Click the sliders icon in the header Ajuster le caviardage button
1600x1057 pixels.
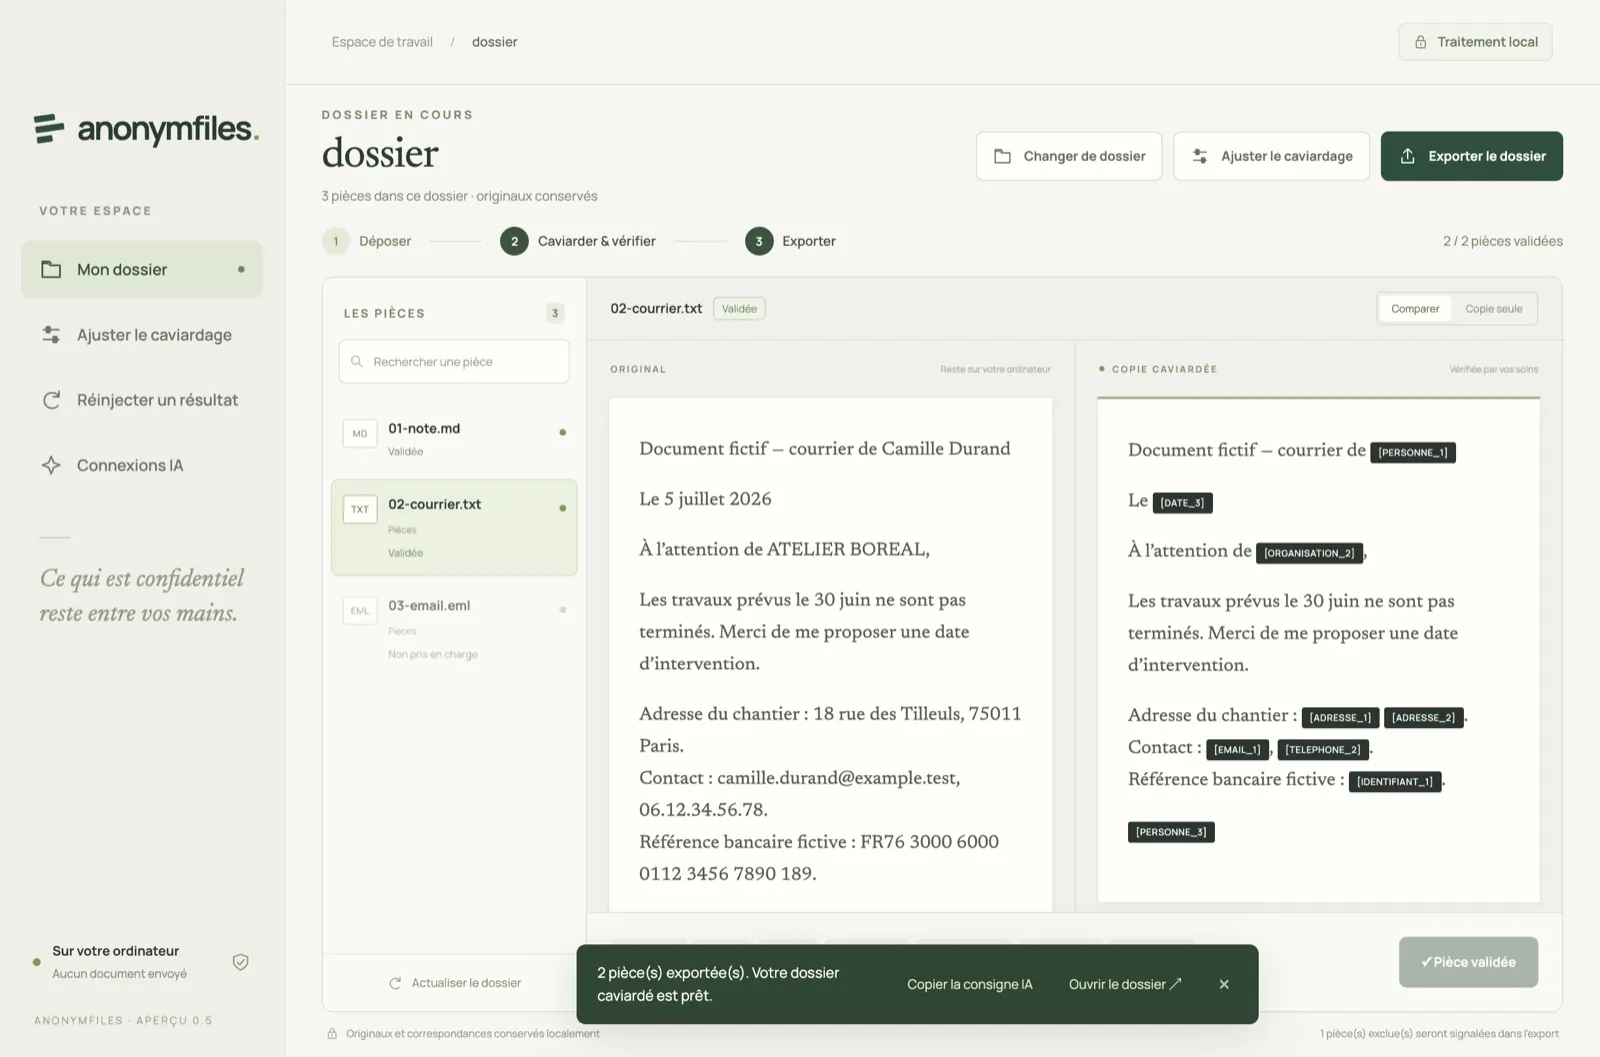pyautogui.click(x=1200, y=156)
